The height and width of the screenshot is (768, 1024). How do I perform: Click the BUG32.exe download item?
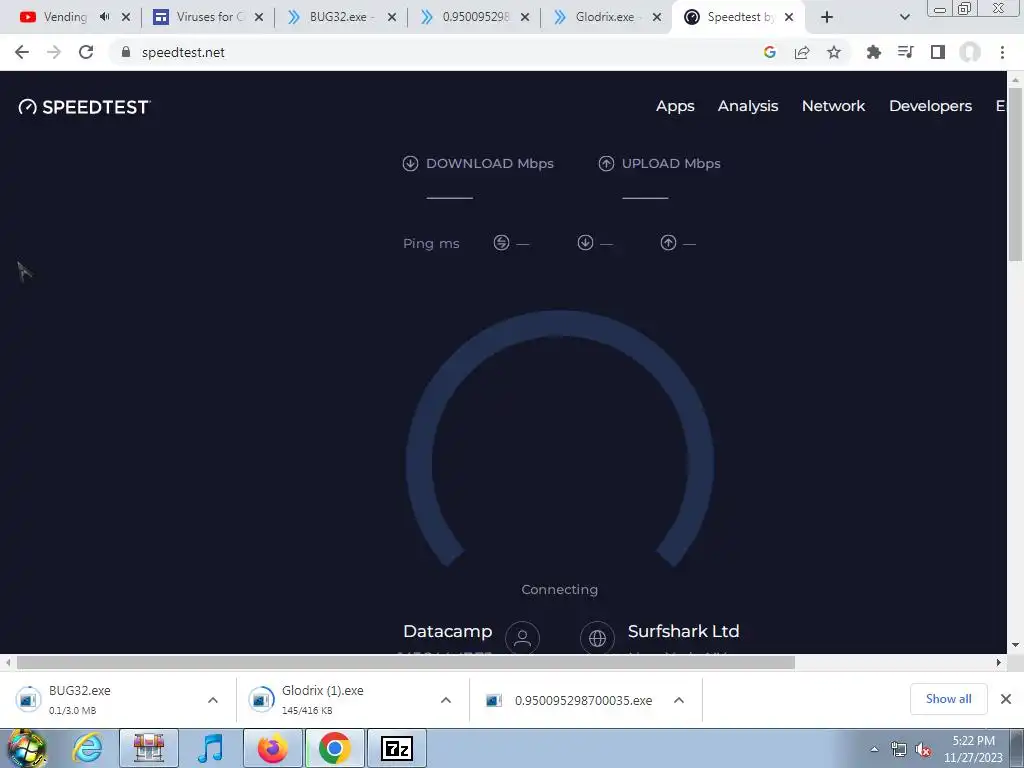(x=120, y=700)
